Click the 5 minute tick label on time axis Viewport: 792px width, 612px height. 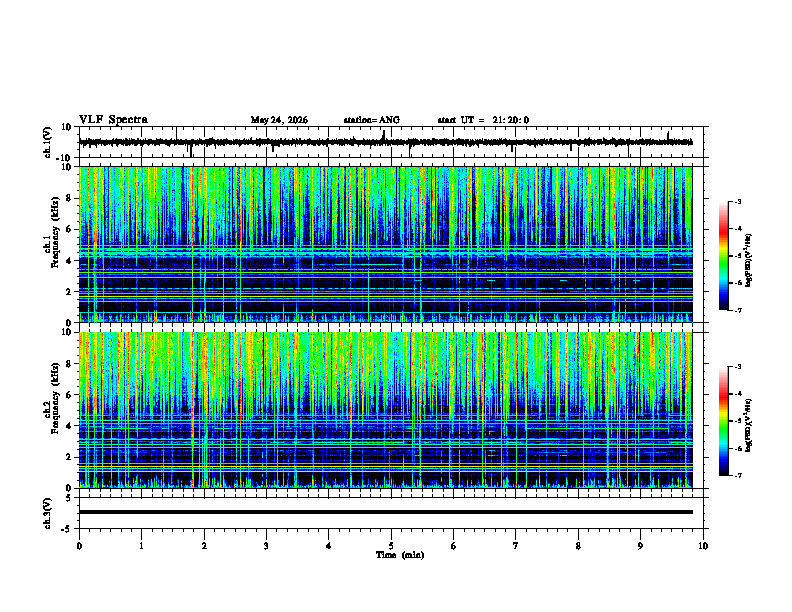[x=391, y=546]
